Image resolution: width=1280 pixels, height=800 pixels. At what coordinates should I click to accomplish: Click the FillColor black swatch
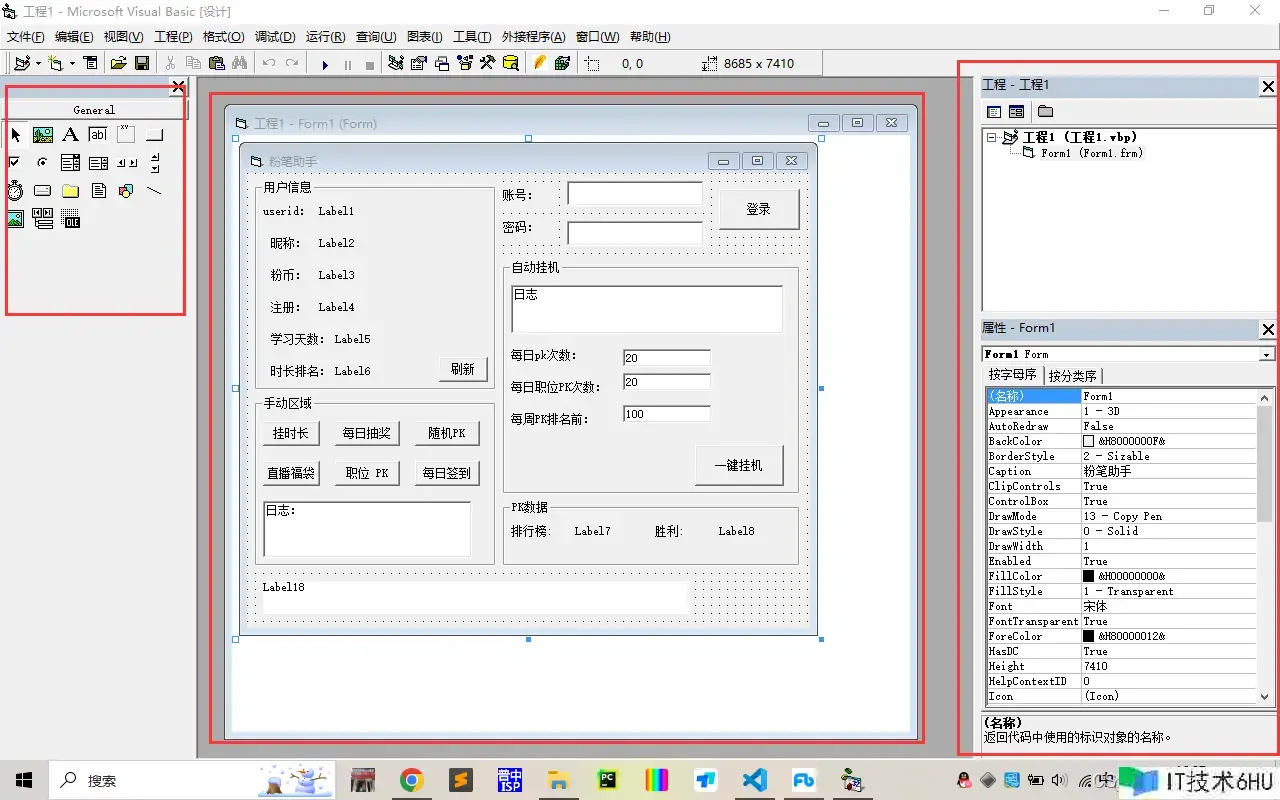point(1089,576)
